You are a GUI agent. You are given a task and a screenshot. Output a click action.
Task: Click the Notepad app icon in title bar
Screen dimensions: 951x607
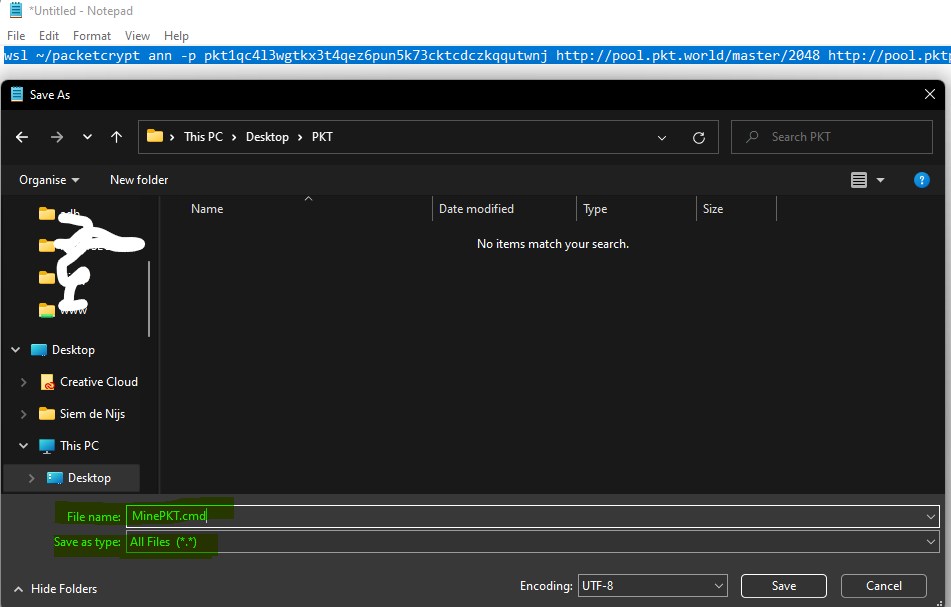(x=16, y=10)
